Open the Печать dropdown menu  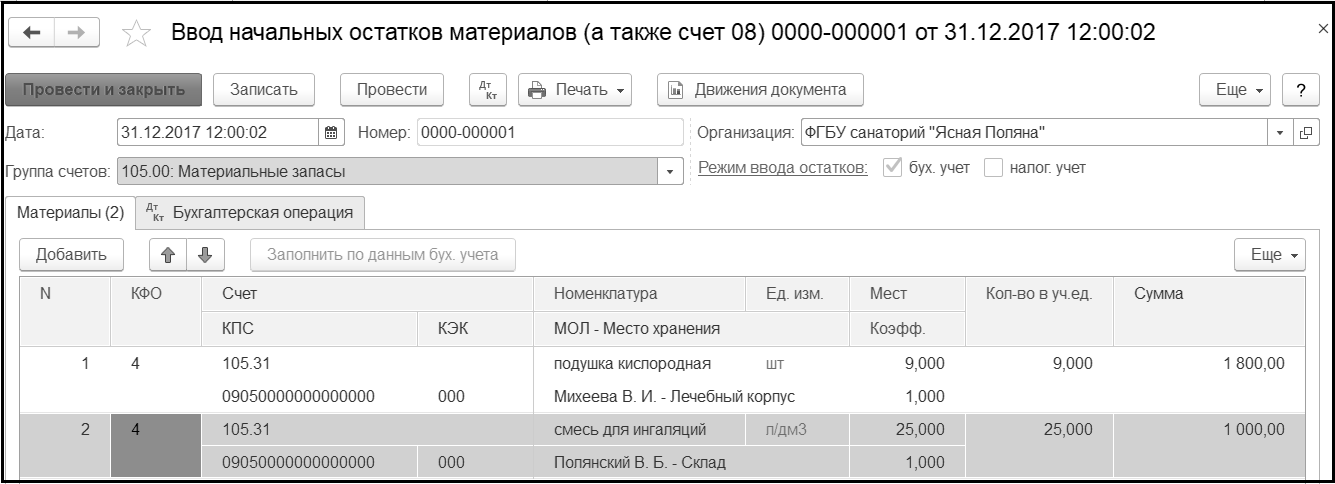click(x=579, y=89)
